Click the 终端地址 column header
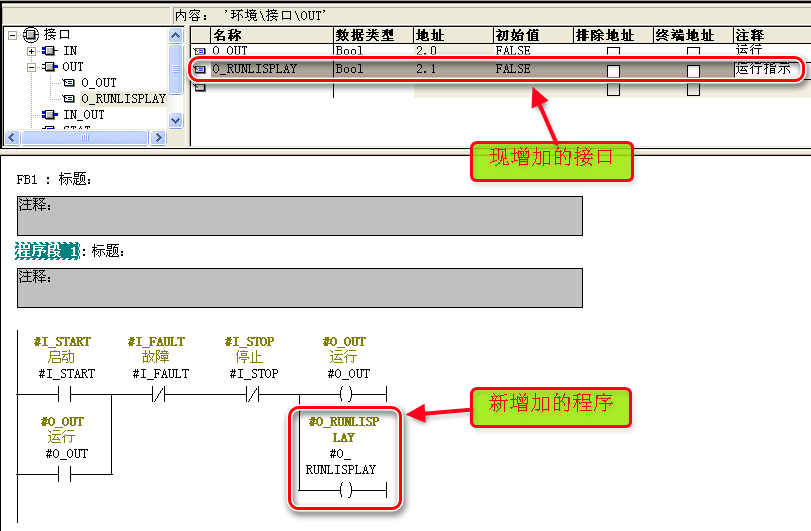This screenshot has width=811, height=531. (x=693, y=35)
